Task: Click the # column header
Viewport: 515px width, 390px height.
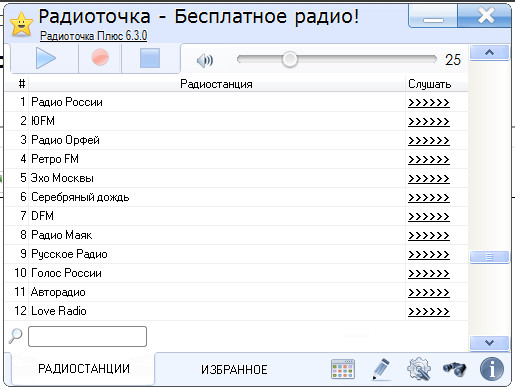Action: 22,84
